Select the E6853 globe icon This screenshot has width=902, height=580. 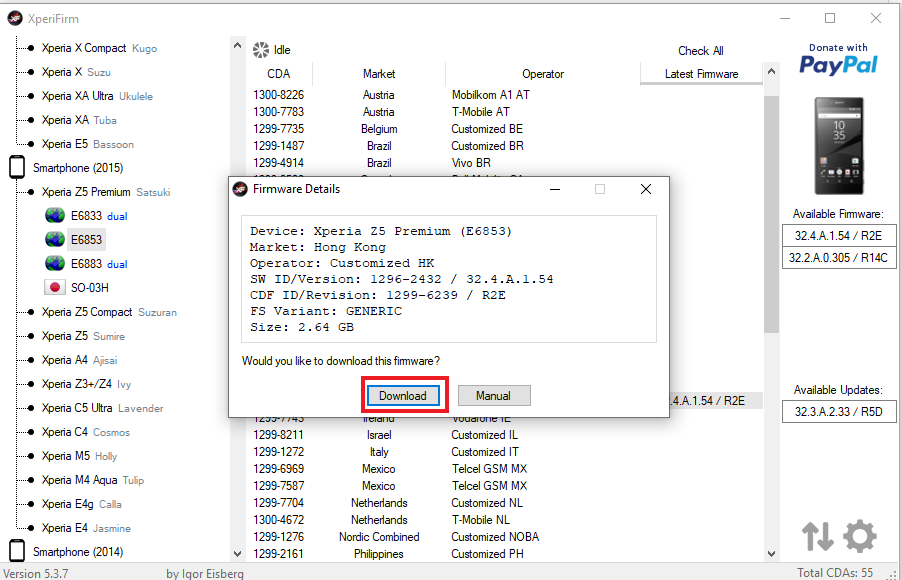point(55,239)
